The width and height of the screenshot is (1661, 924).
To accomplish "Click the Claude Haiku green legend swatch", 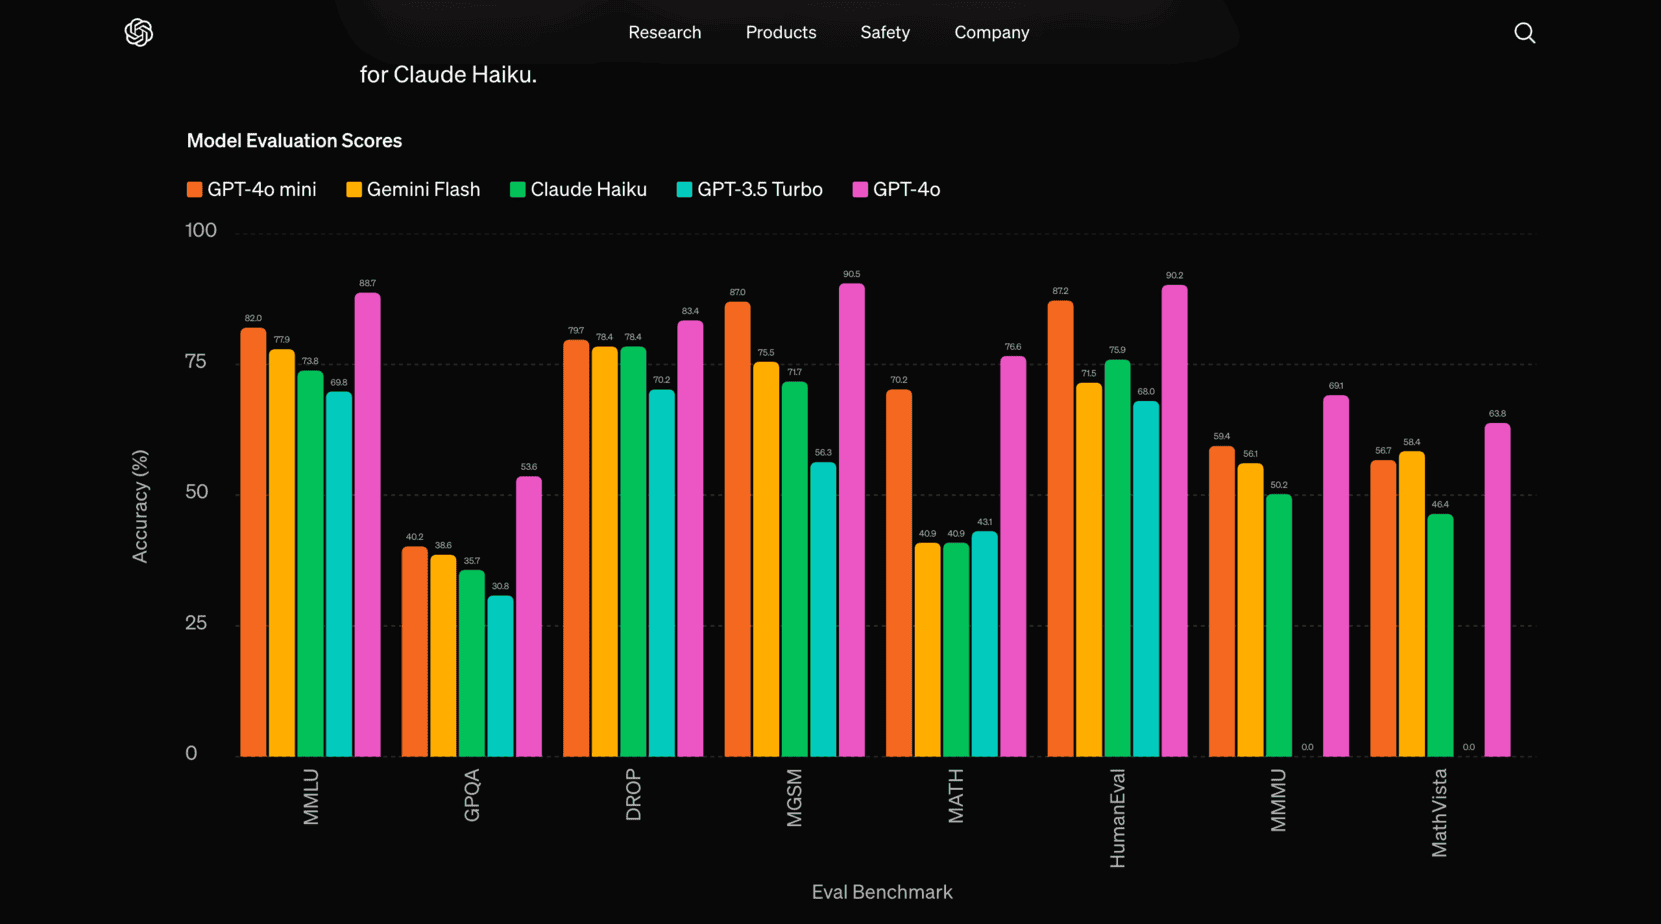I will coord(517,190).
